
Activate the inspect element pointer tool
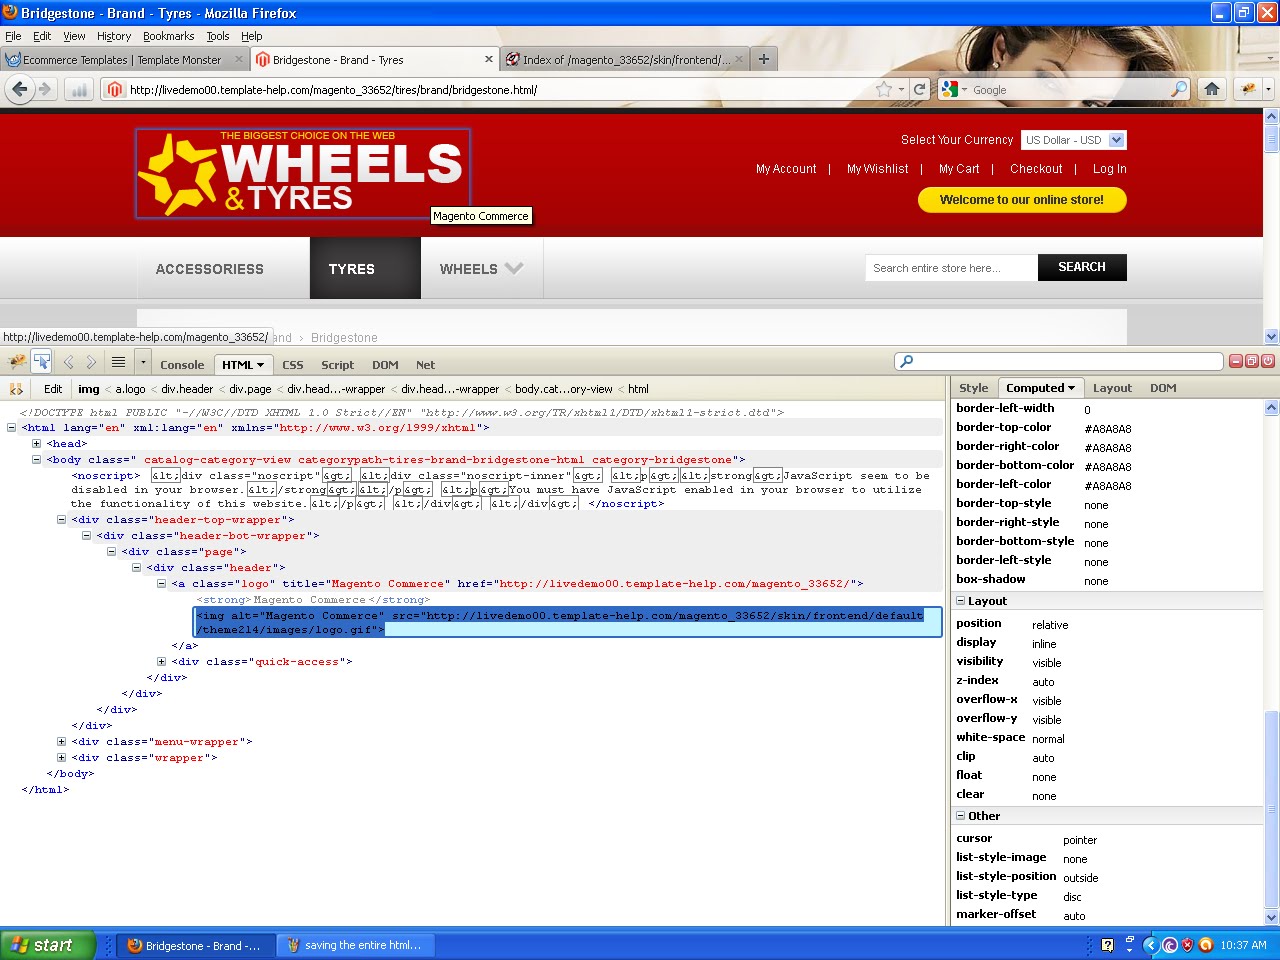(x=42, y=362)
